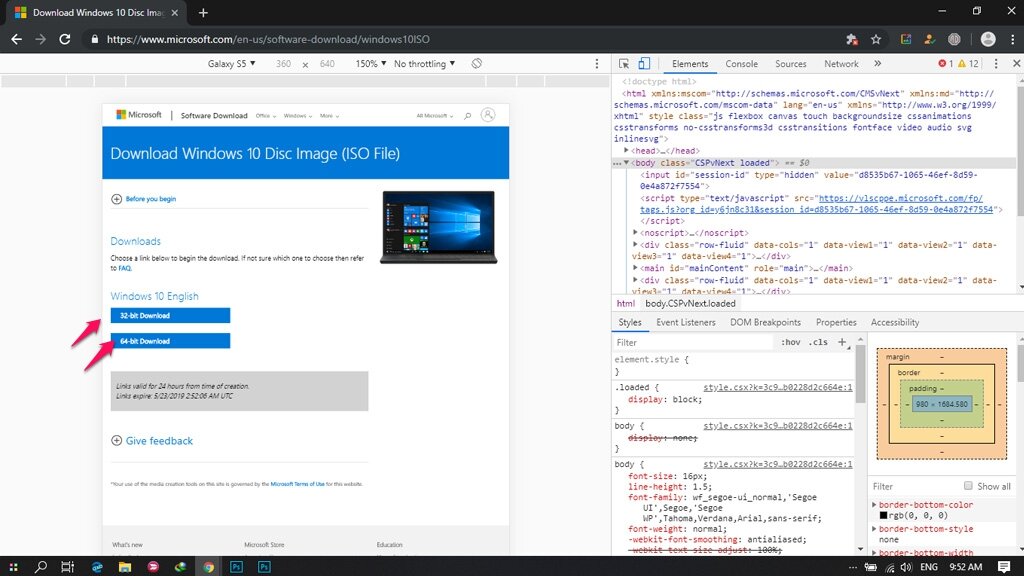This screenshot has height=576, width=1024.
Task: Click the page search magnifier icon
Action: (468, 116)
